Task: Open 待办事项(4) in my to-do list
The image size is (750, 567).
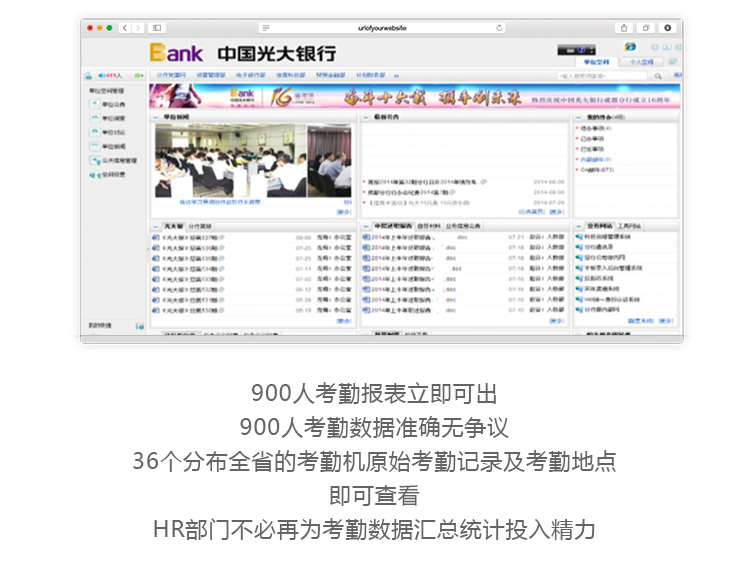Action: 596,128
